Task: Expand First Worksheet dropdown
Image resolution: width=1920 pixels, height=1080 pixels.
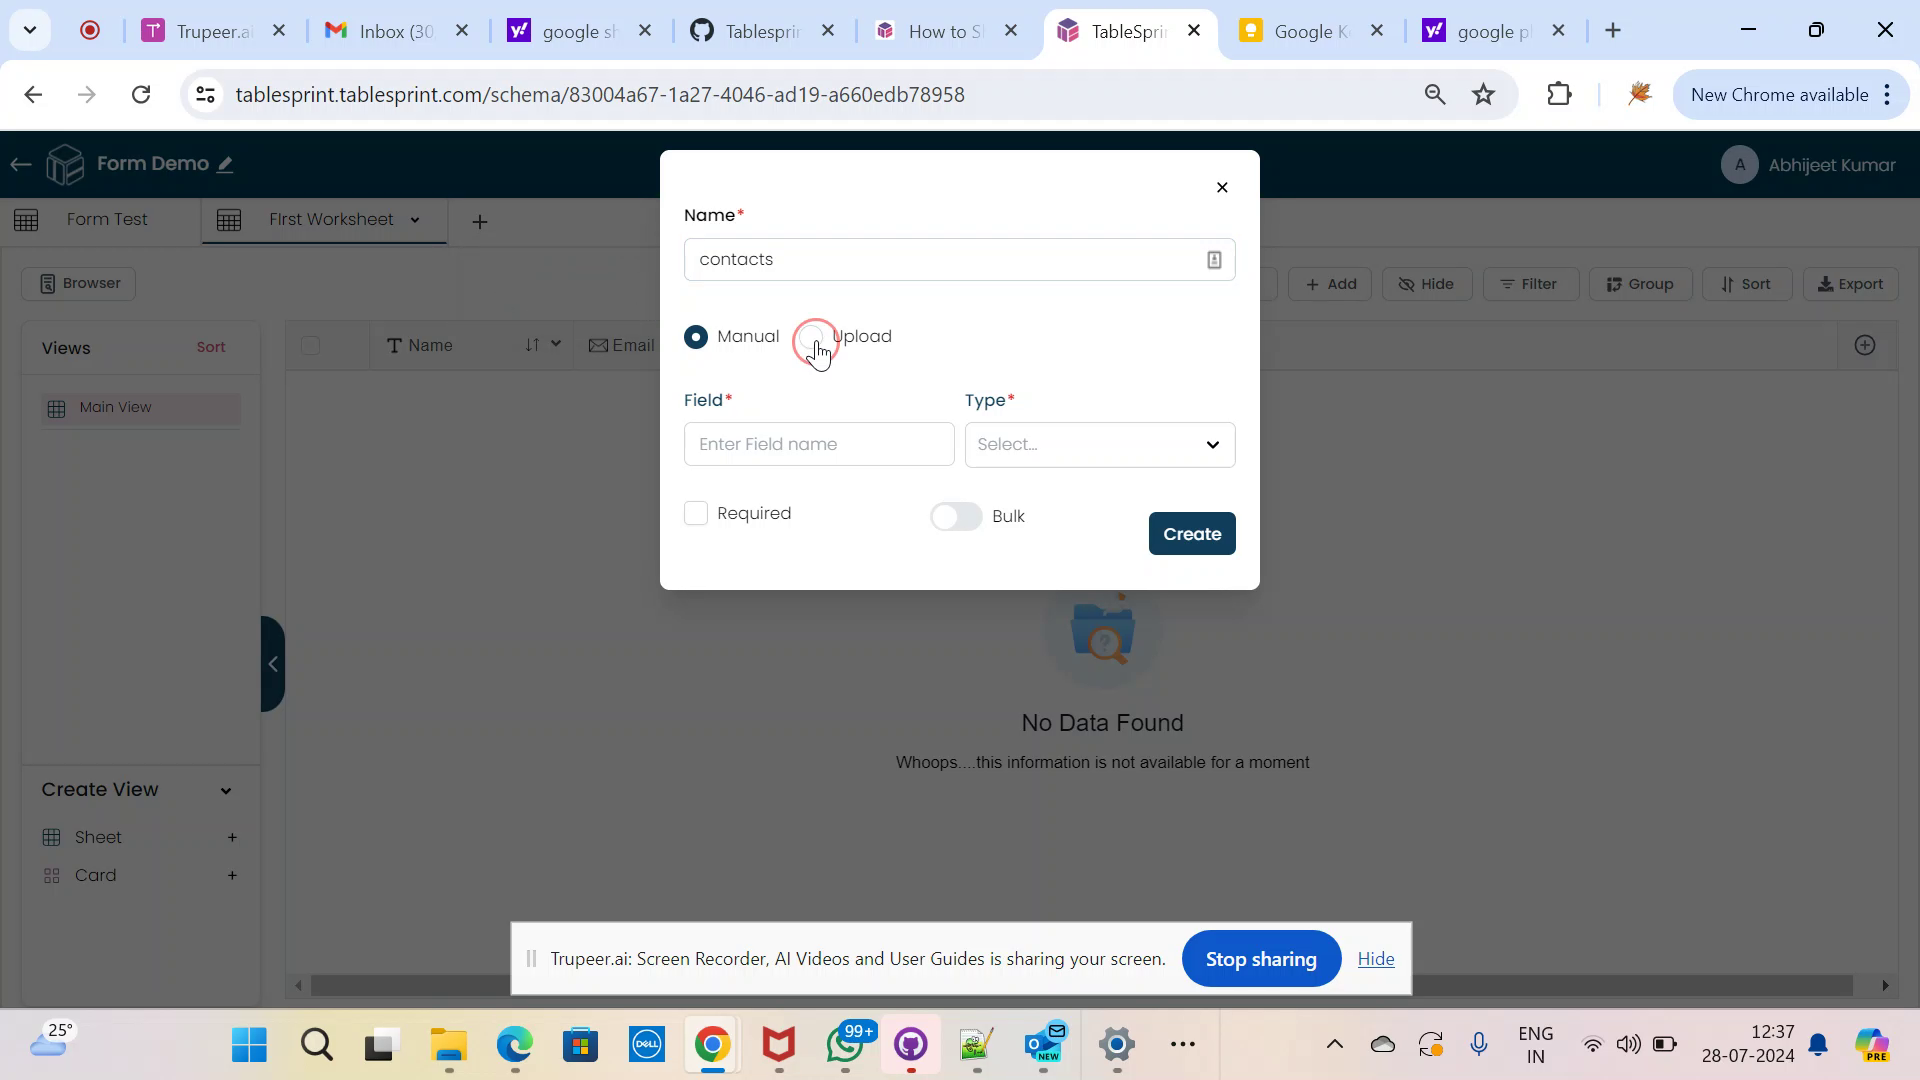Action: tap(415, 220)
